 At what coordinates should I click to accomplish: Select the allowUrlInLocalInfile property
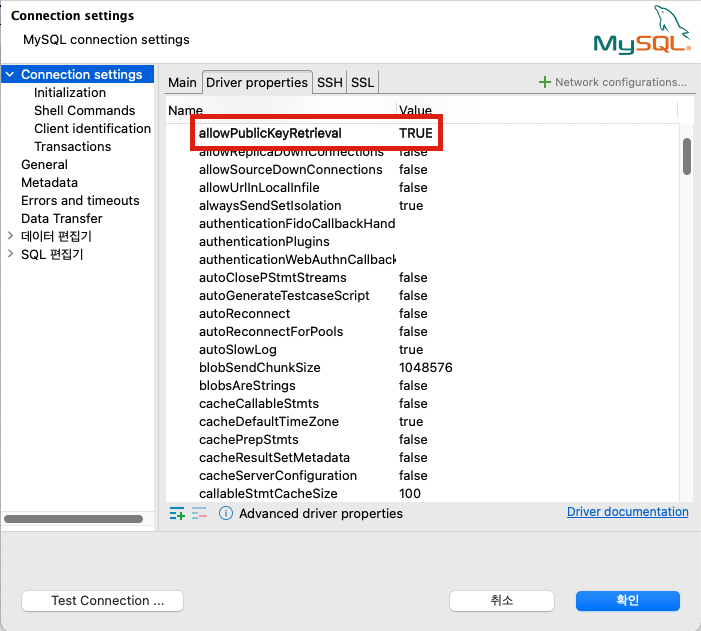tap(259, 187)
